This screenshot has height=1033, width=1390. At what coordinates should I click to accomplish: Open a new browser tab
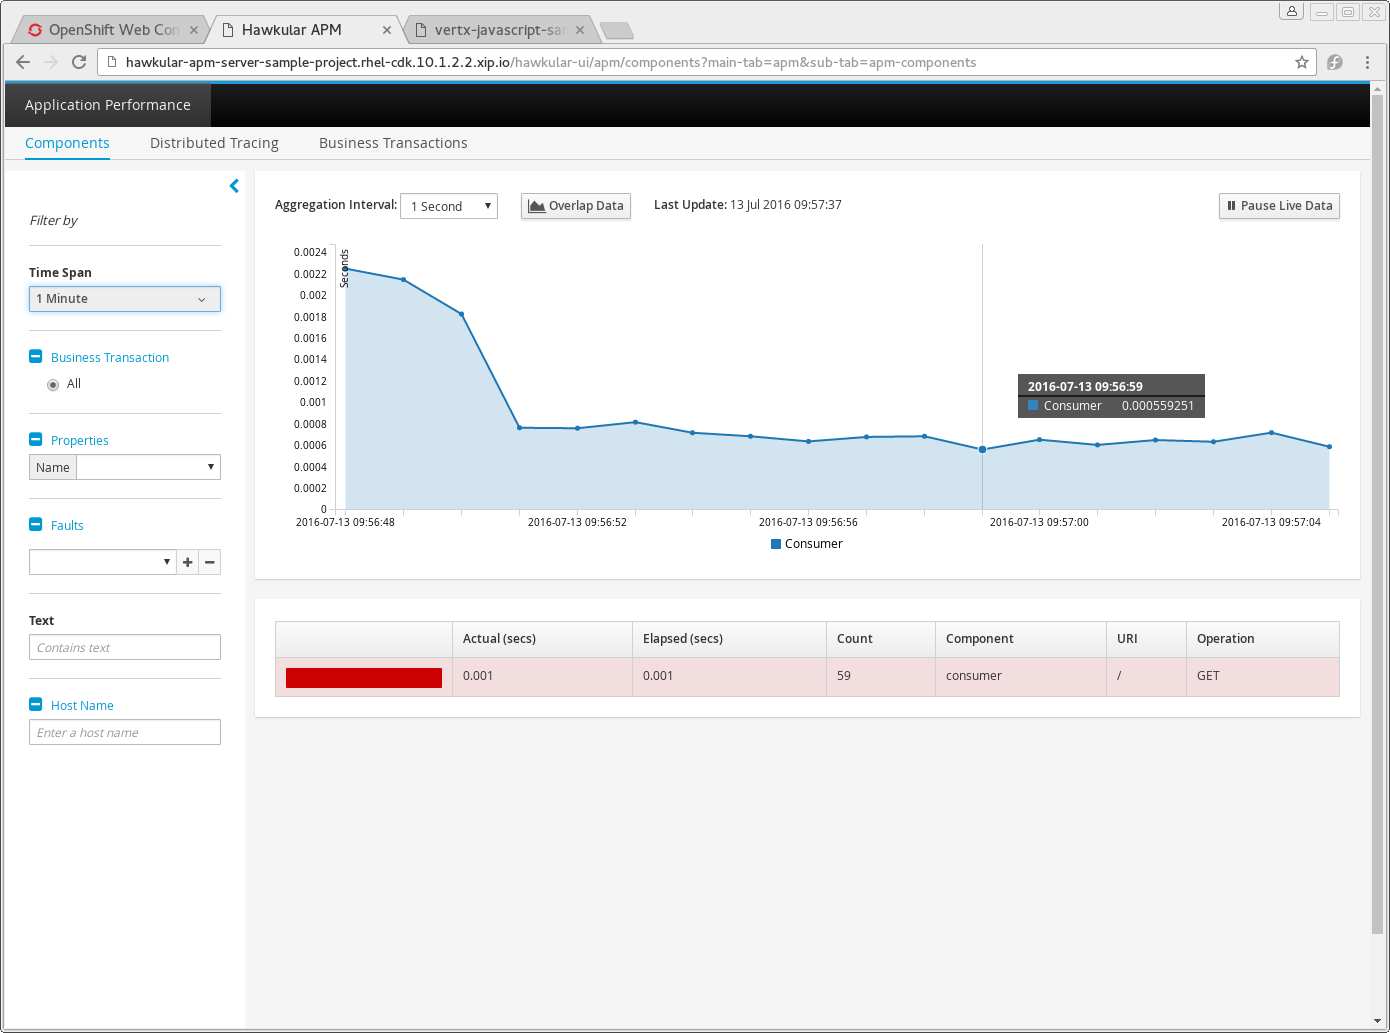[617, 31]
